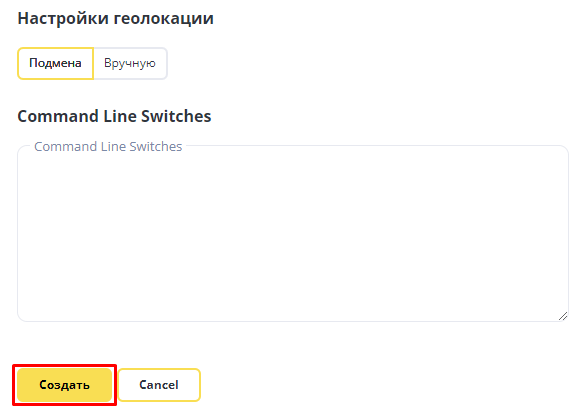
Task: Dismiss the form using Cancel
Action: [159, 385]
